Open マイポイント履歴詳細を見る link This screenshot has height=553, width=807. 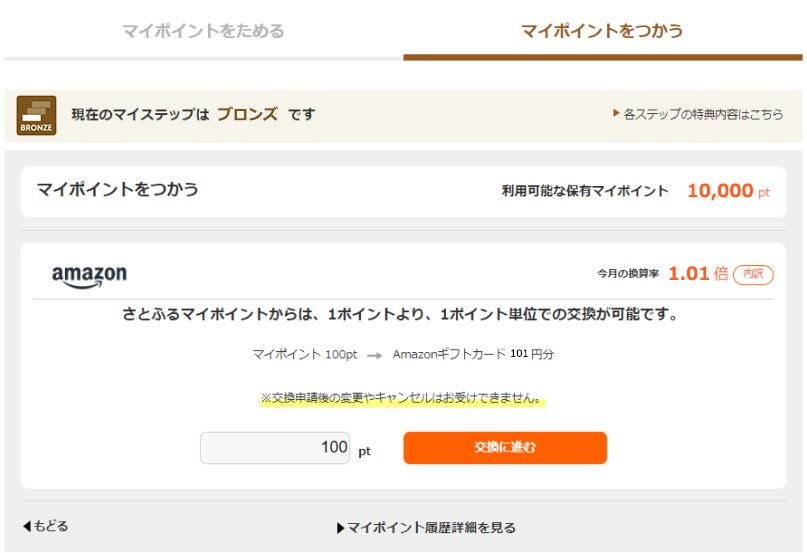pyautogui.click(x=431, y=528)
